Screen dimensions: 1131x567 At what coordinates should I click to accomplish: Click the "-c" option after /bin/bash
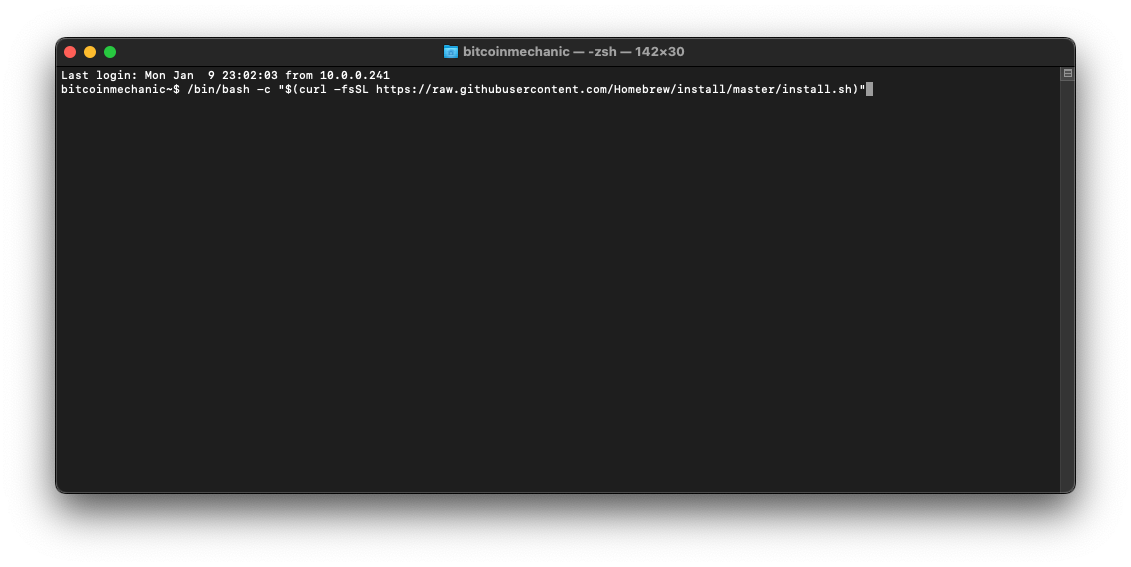(264, 90)
